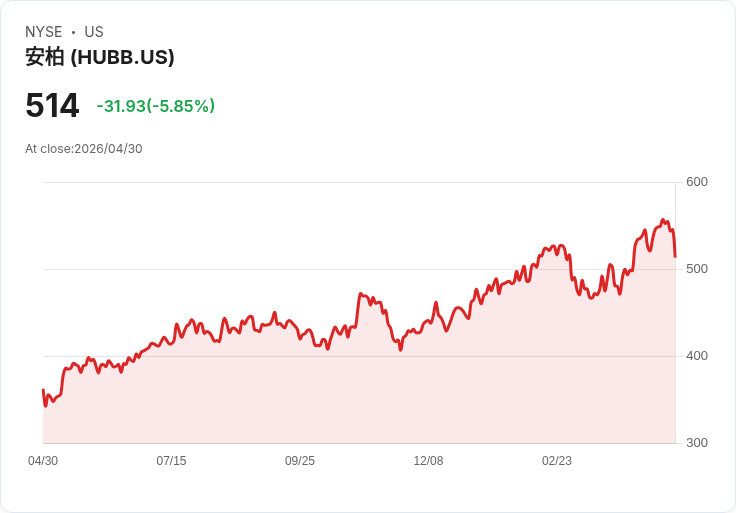Click the 07/15 x-axis date label

tap(171, 461)
